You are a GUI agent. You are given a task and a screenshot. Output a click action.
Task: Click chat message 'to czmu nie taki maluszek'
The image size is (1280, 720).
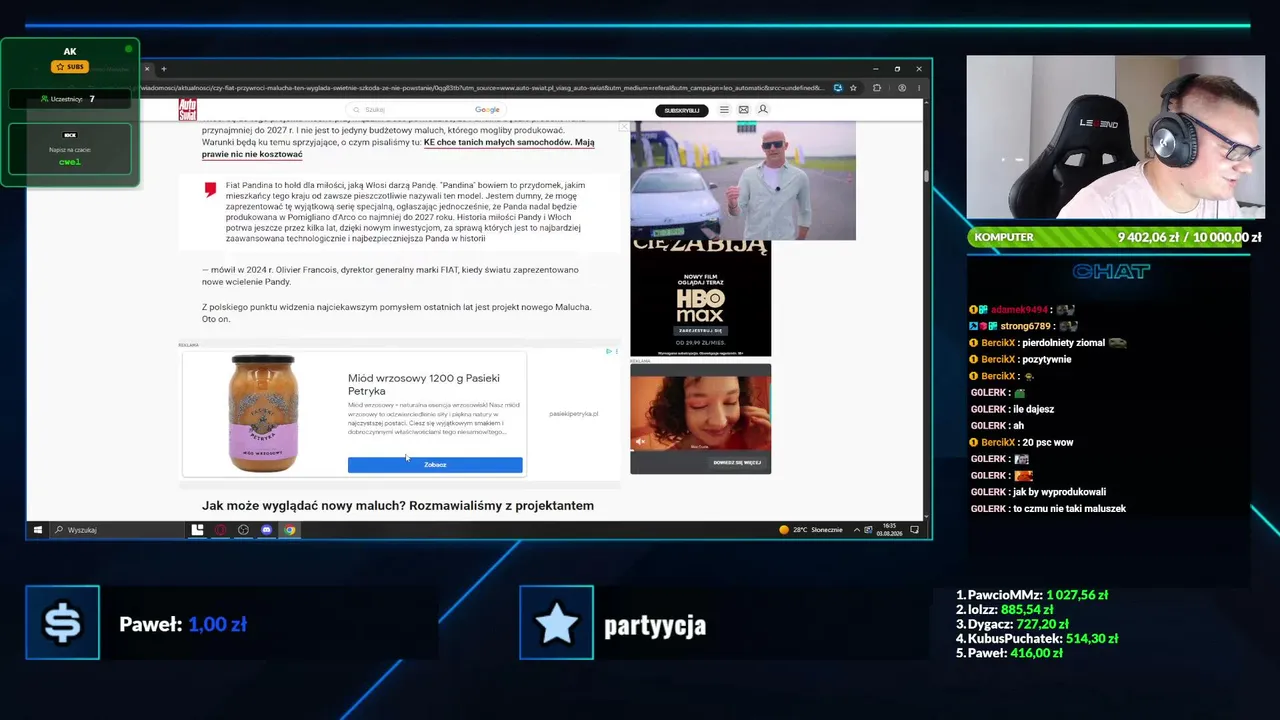point(1070,509)
